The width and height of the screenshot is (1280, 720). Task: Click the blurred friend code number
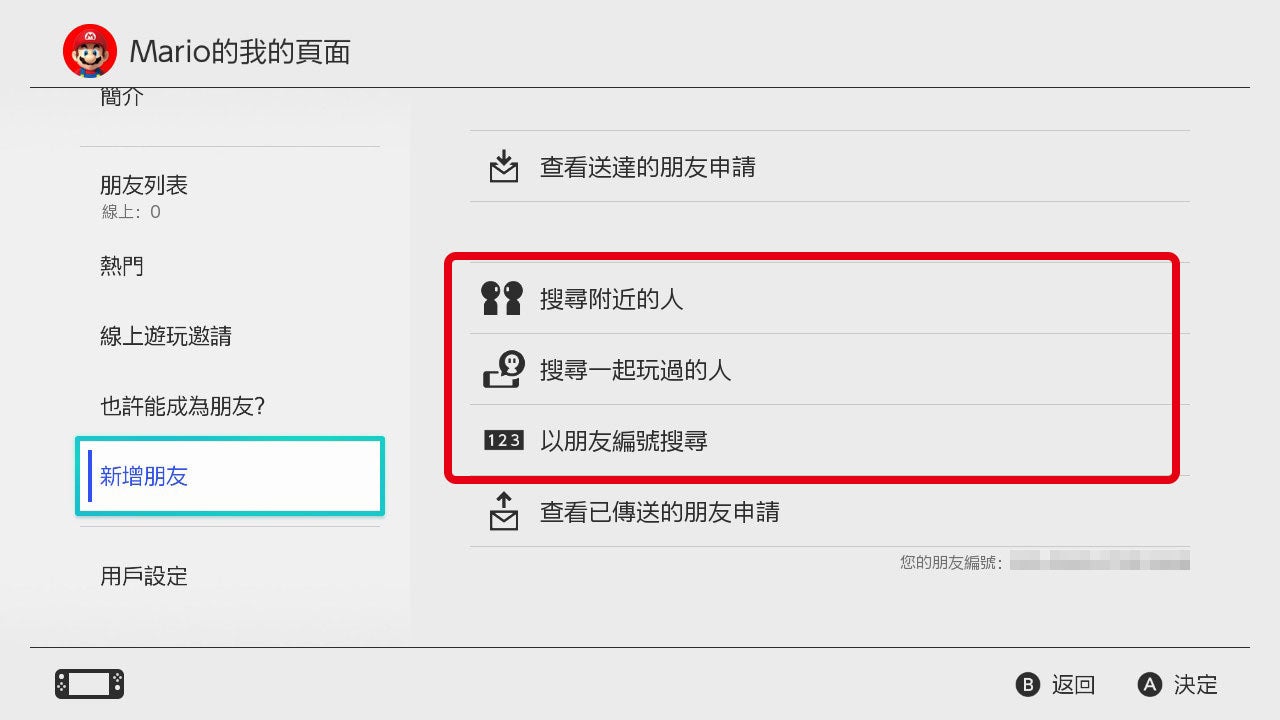(x=1100, y=563)
